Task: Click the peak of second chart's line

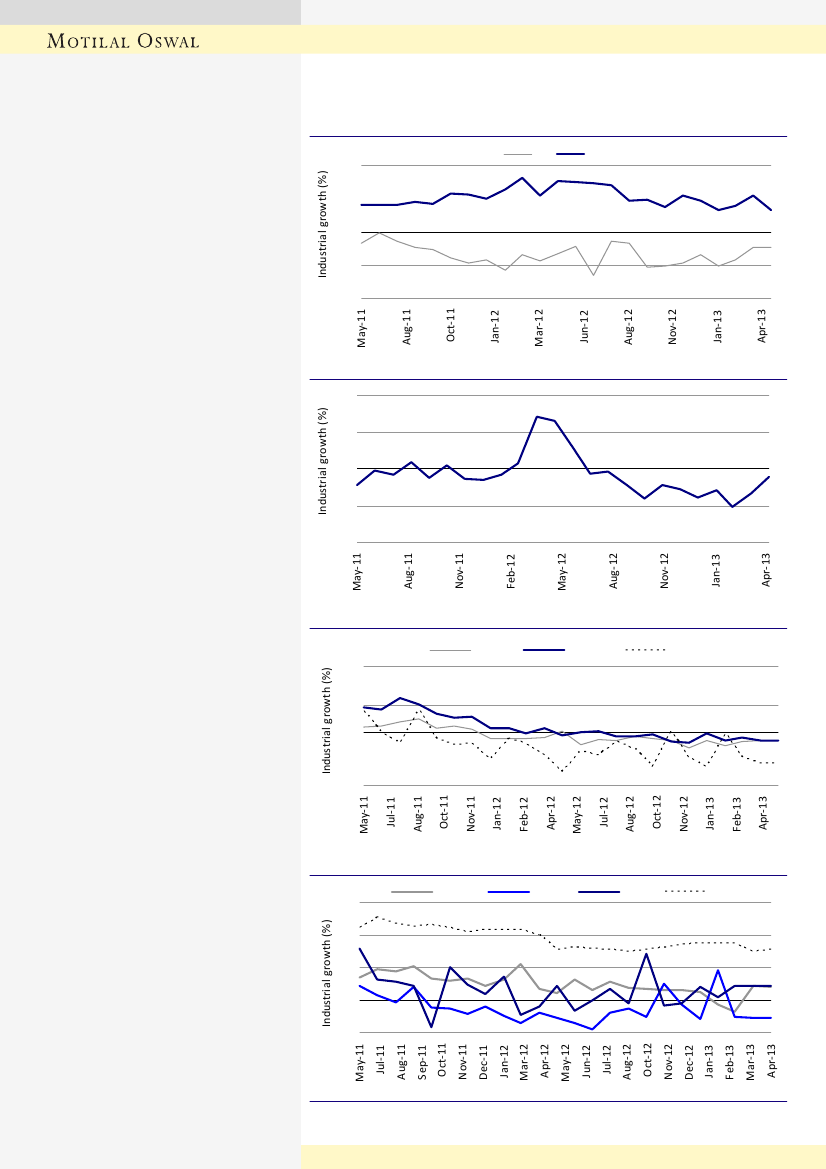Action: click(537, 416)
